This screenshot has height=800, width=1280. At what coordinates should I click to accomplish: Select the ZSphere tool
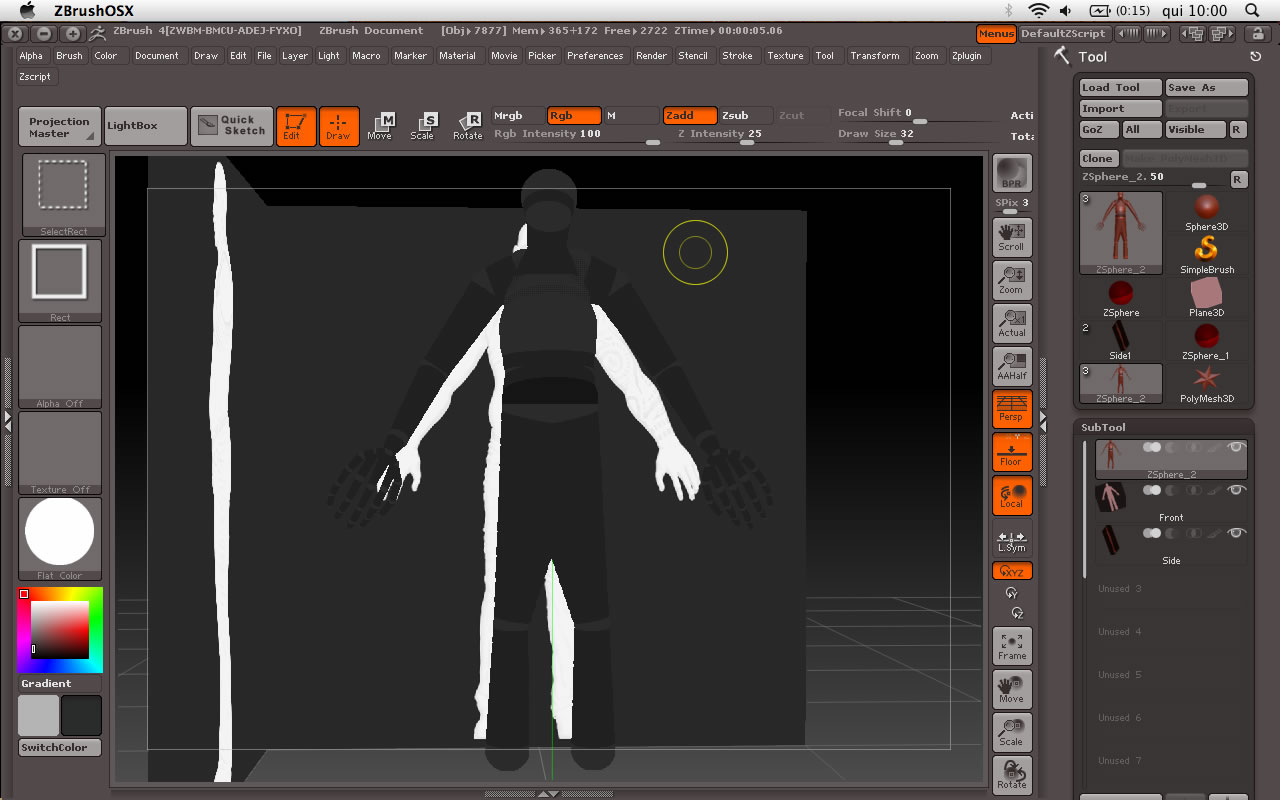pyautogui.click(x=1121, y=298)
